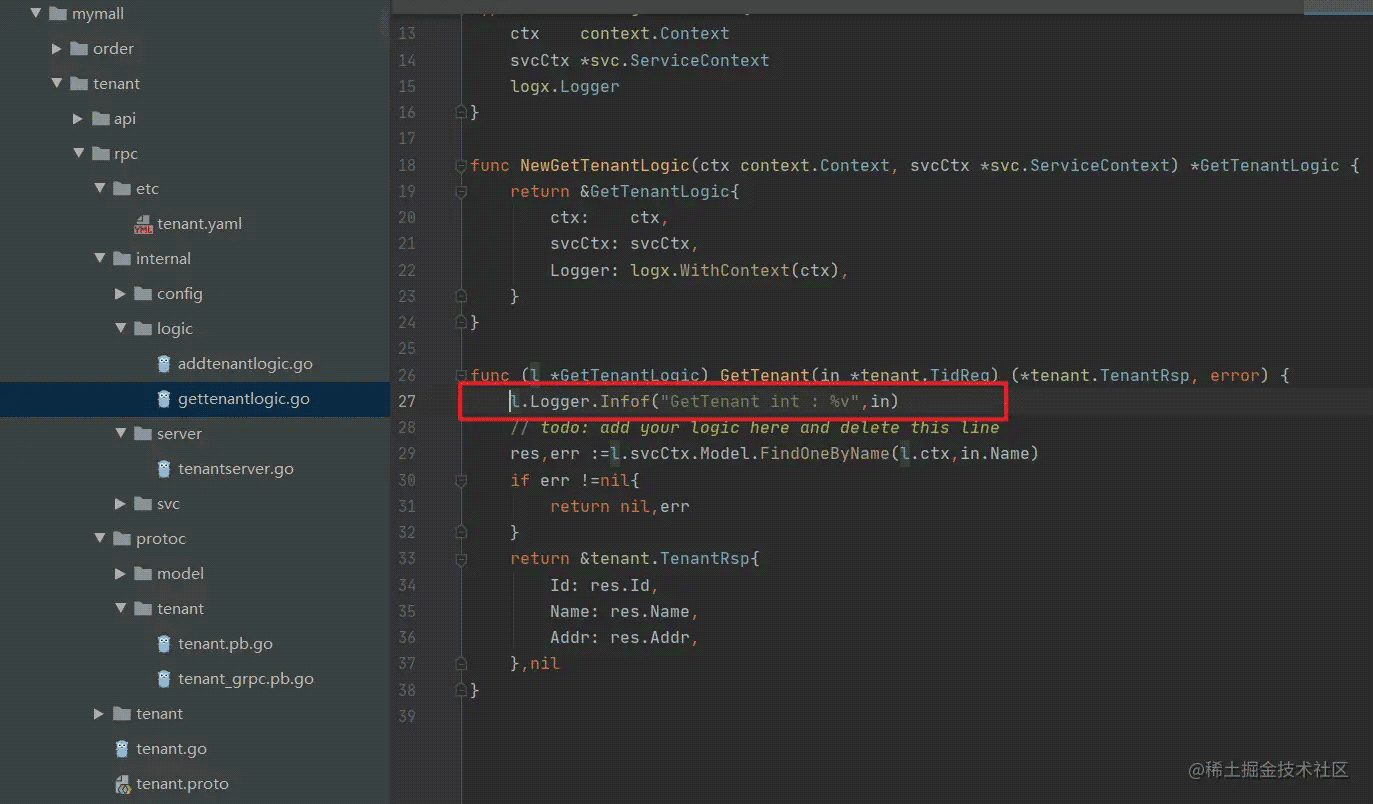
Task: Click line number 18 in the gutter
Action: [x=406, y=165]
